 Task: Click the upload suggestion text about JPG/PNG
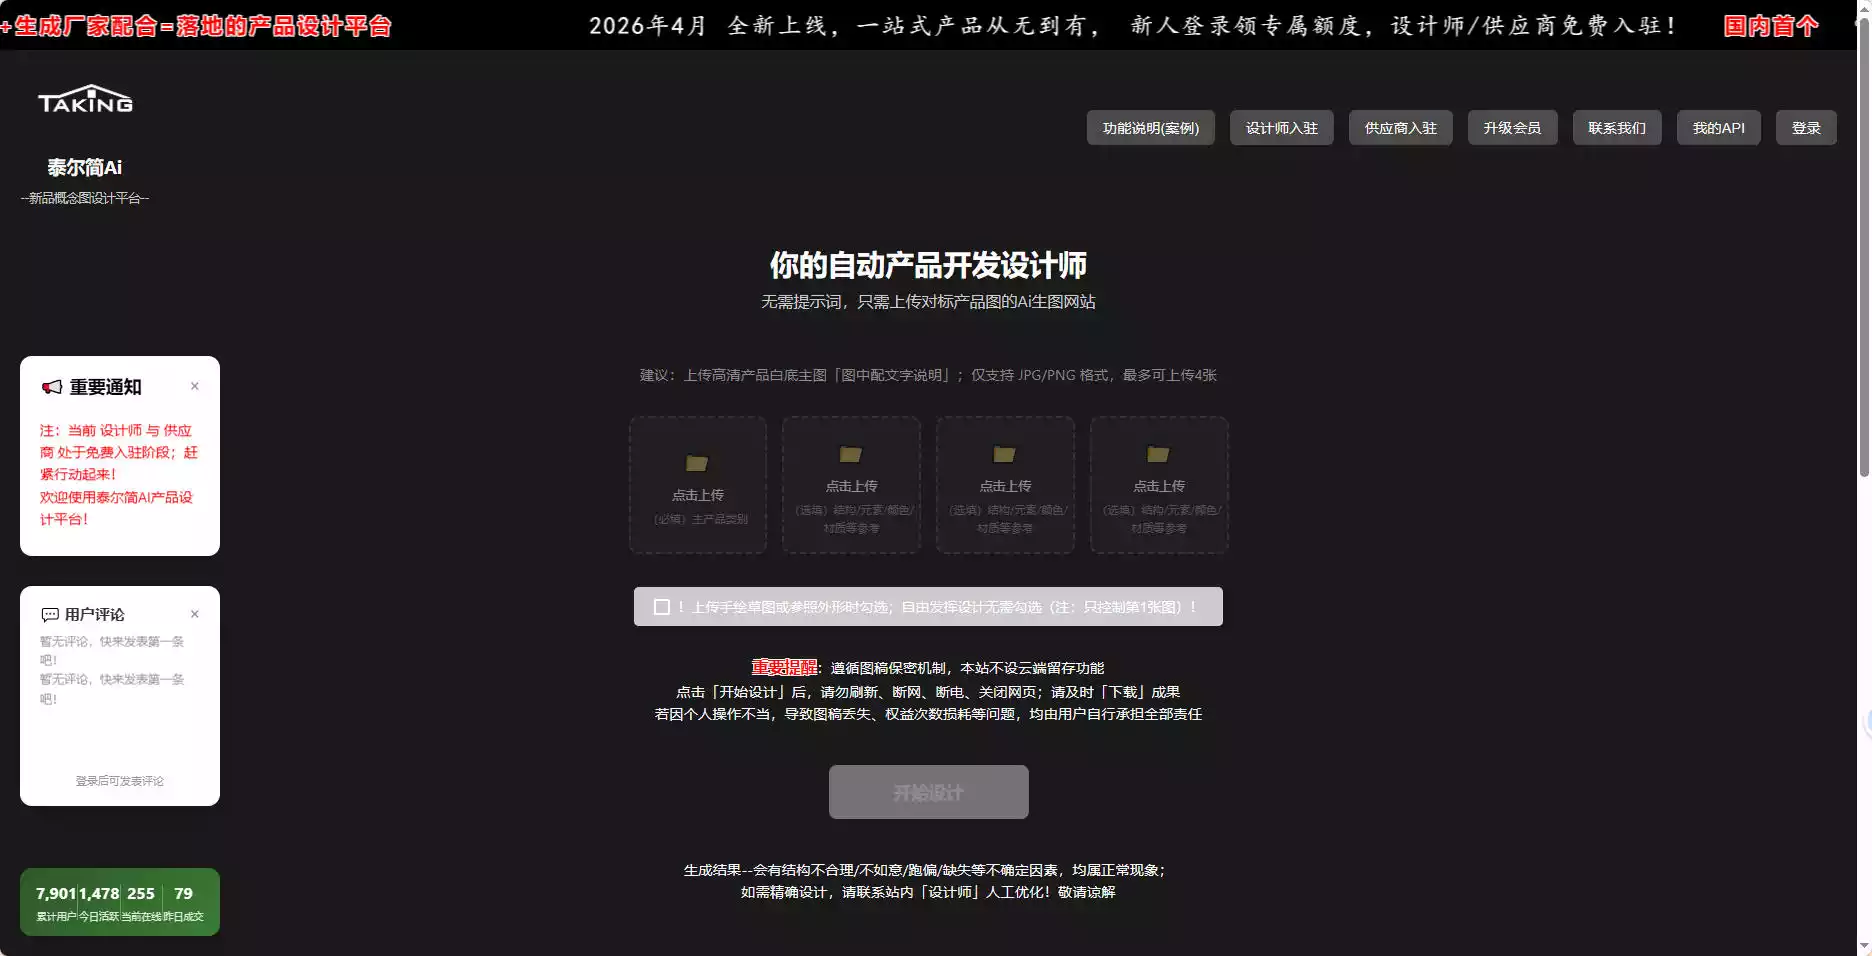[x=928, y=375]
